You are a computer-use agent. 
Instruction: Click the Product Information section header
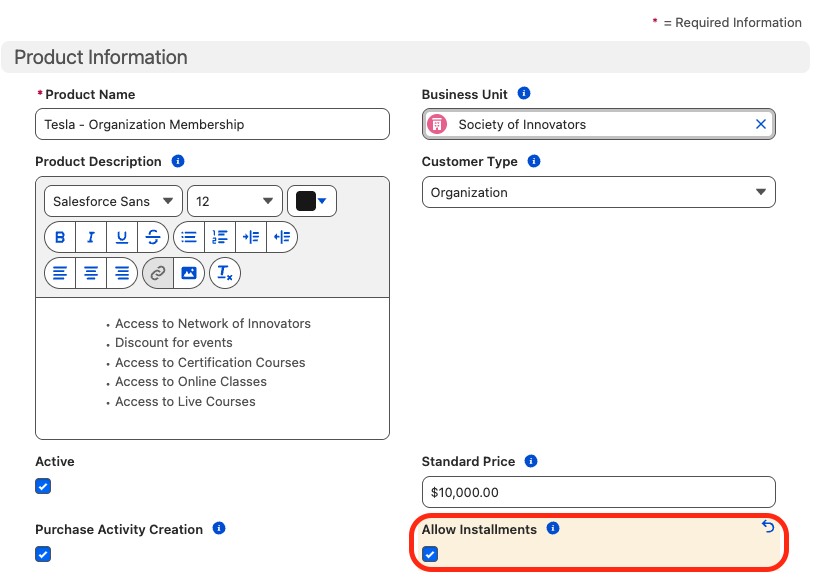pos(405,57)
